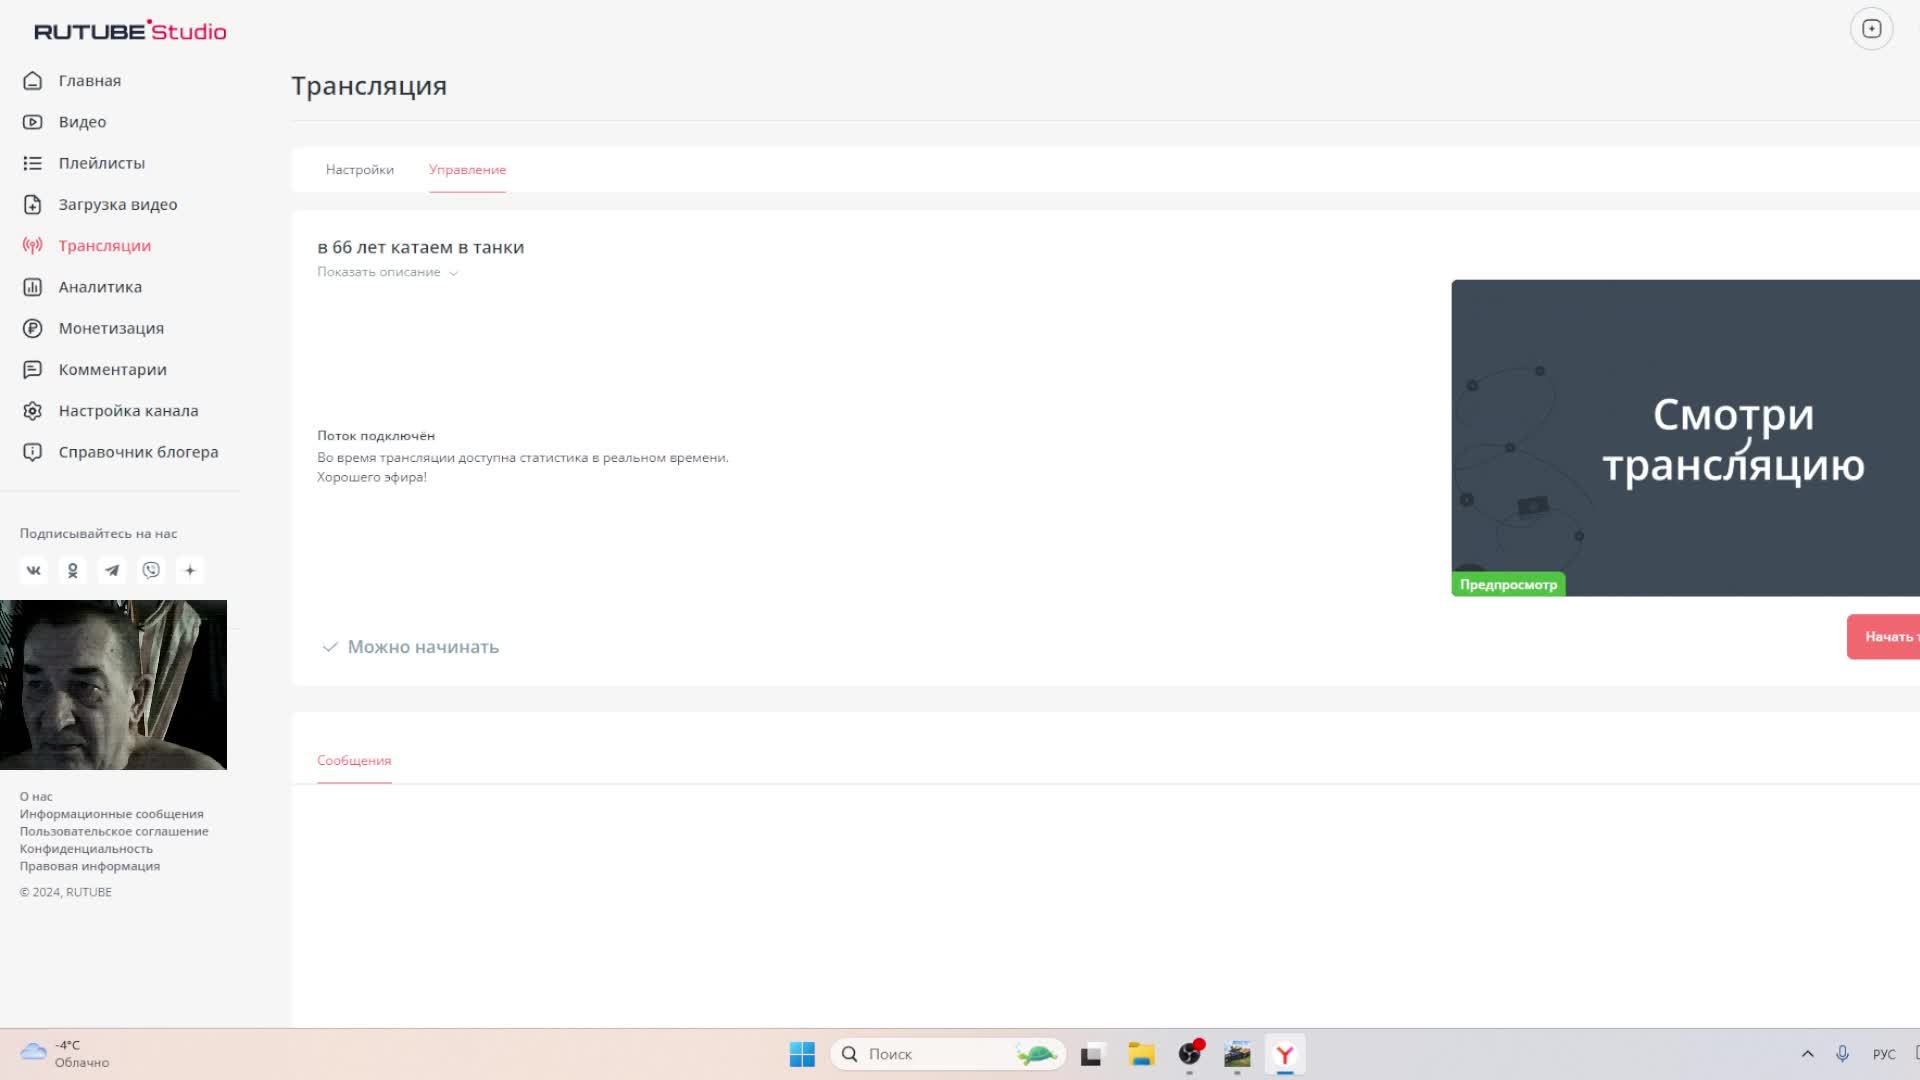Click the Конфиденциальность footer link
The image size is (1920, 1080).
coord(86,849)
